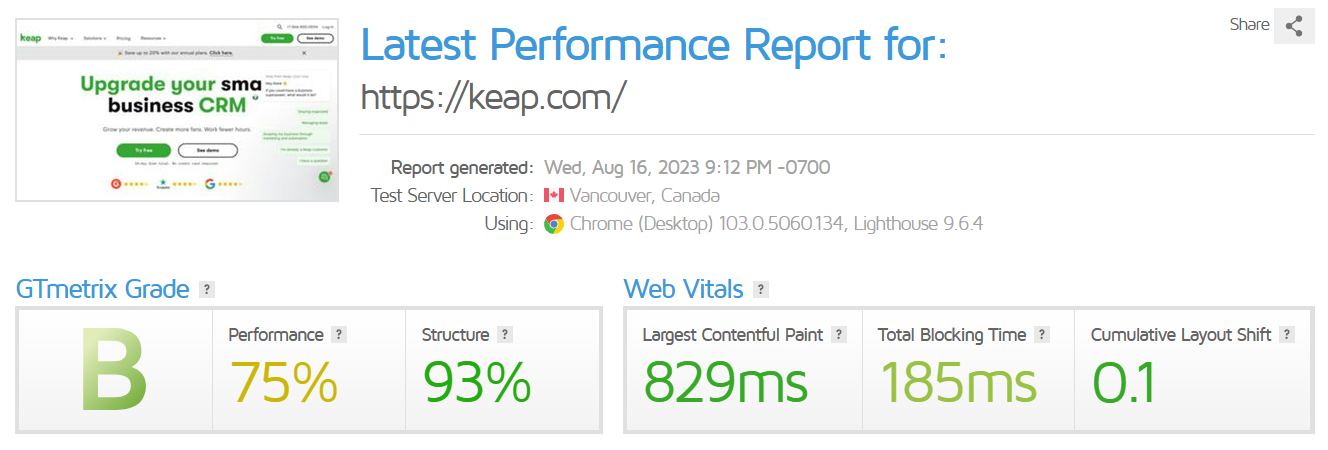Click the 829ms Largest Contentful Paint value
The image size is (1328, 450).
tap(725, 382)
